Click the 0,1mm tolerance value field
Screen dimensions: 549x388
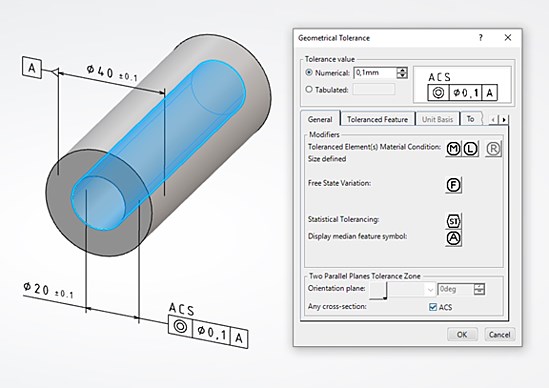(375, 73)
